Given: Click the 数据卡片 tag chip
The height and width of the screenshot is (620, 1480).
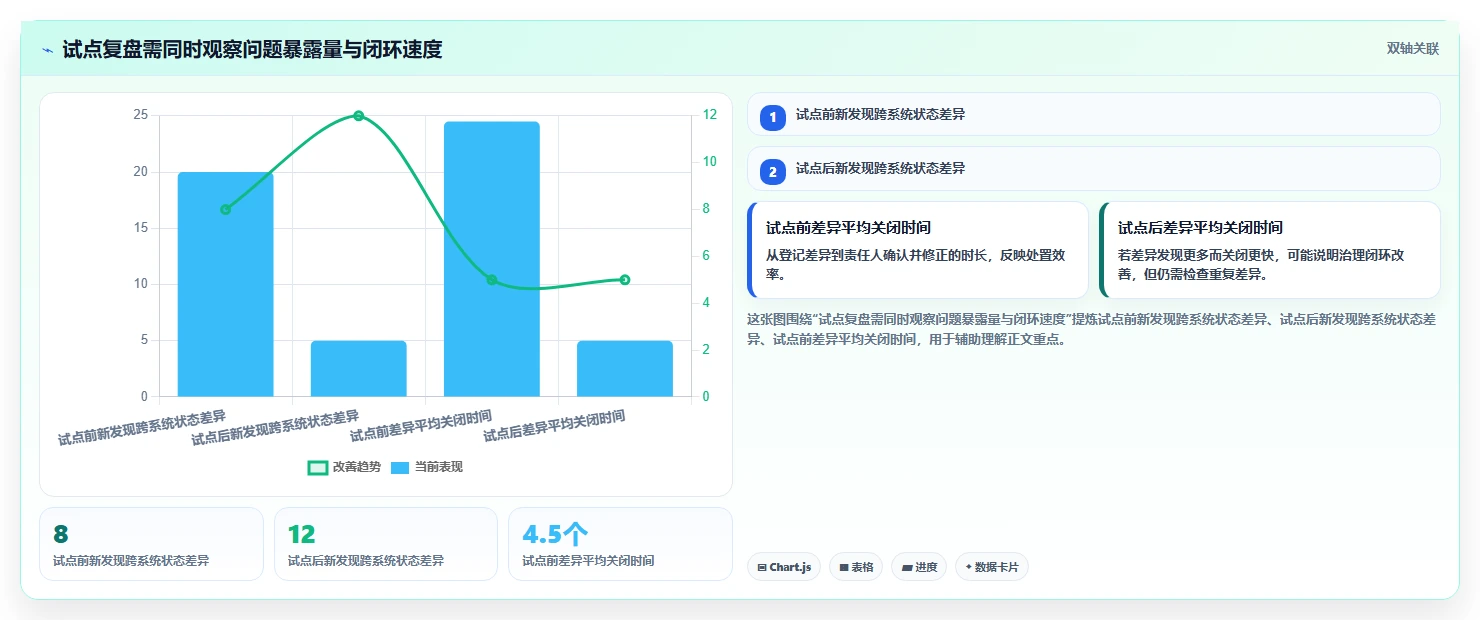Looking at the screenshot, I should tap(992, 567).
